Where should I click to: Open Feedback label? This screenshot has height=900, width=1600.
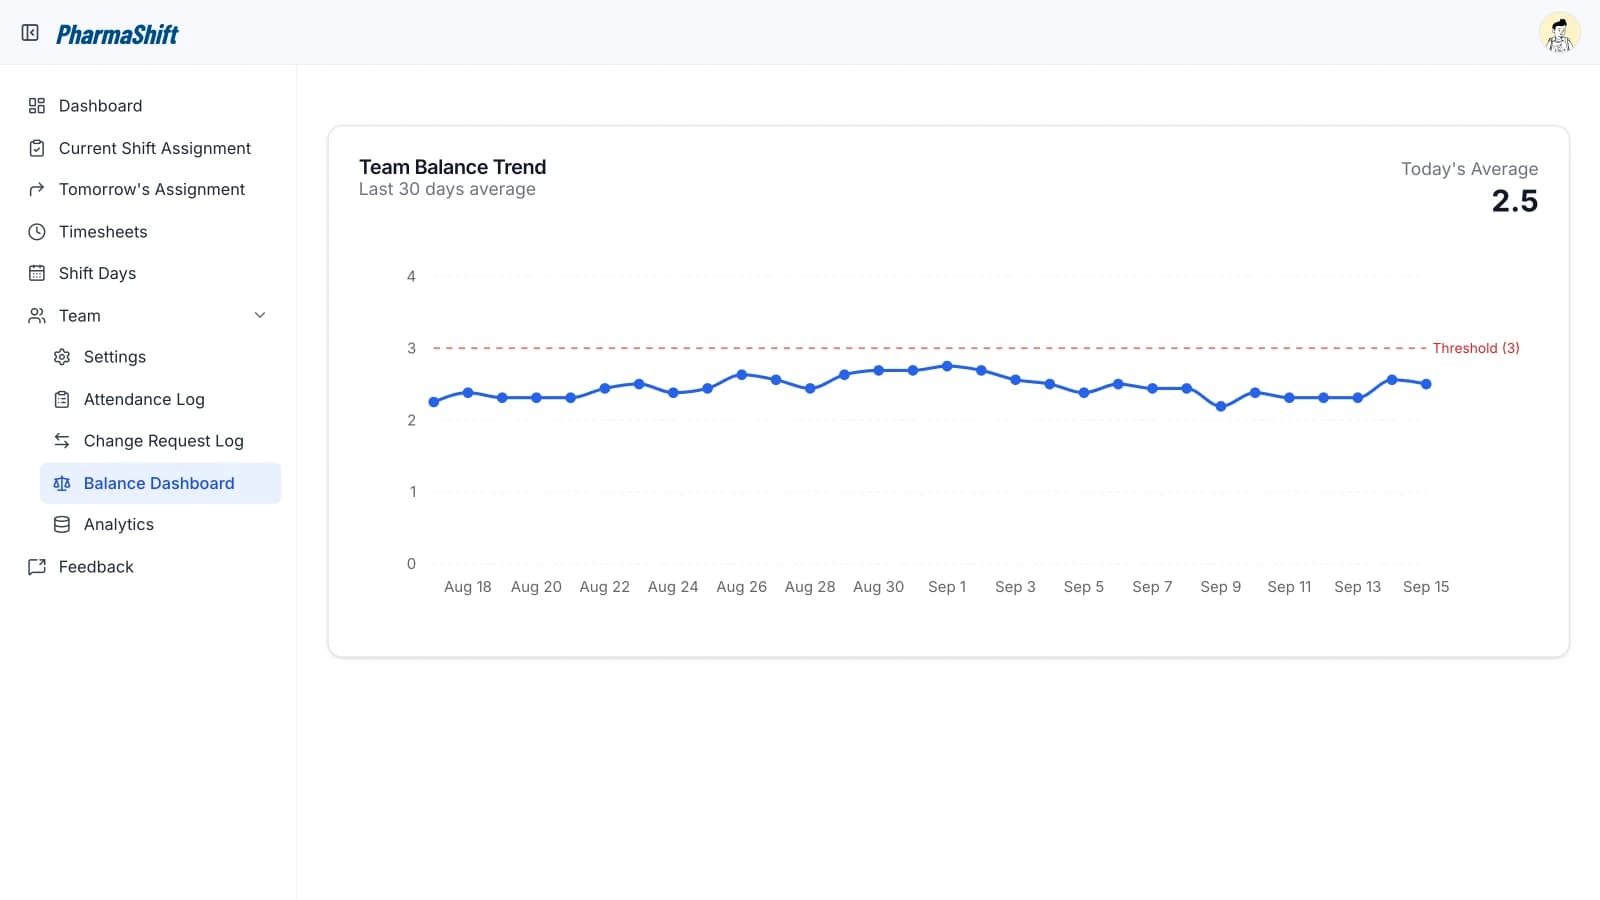[96, 567]
